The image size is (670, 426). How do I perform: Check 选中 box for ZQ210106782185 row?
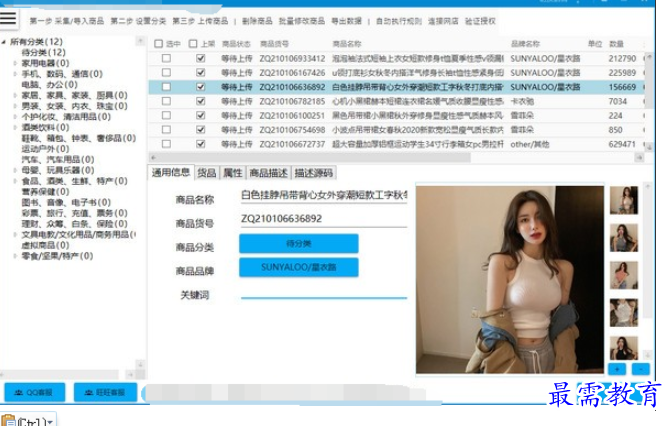[166, 101]
